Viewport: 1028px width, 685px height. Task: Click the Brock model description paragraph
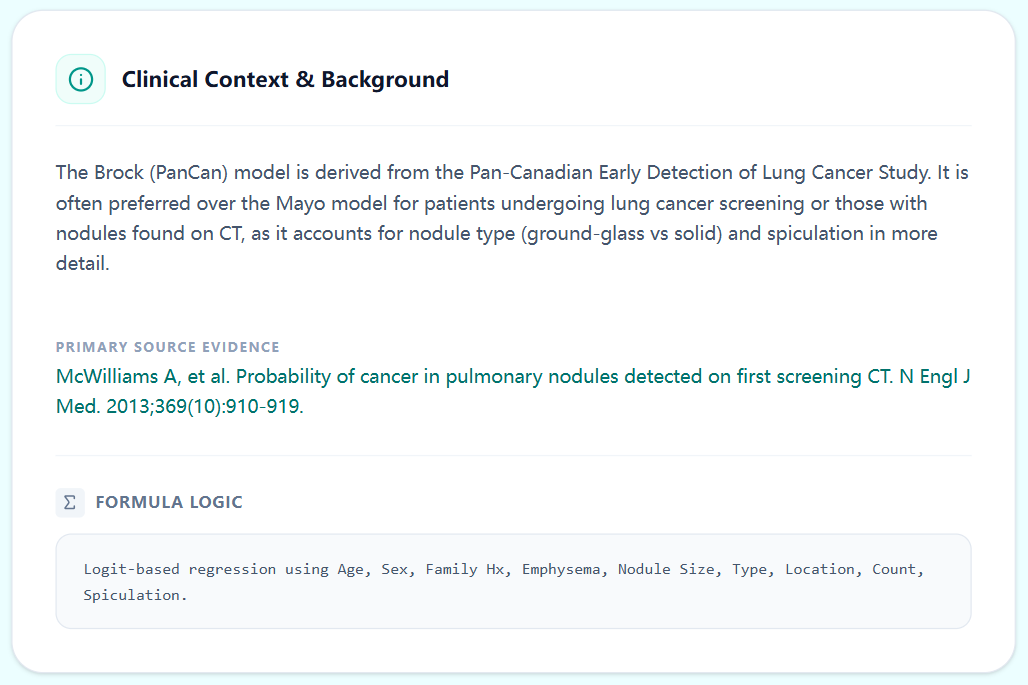[512, 218]
